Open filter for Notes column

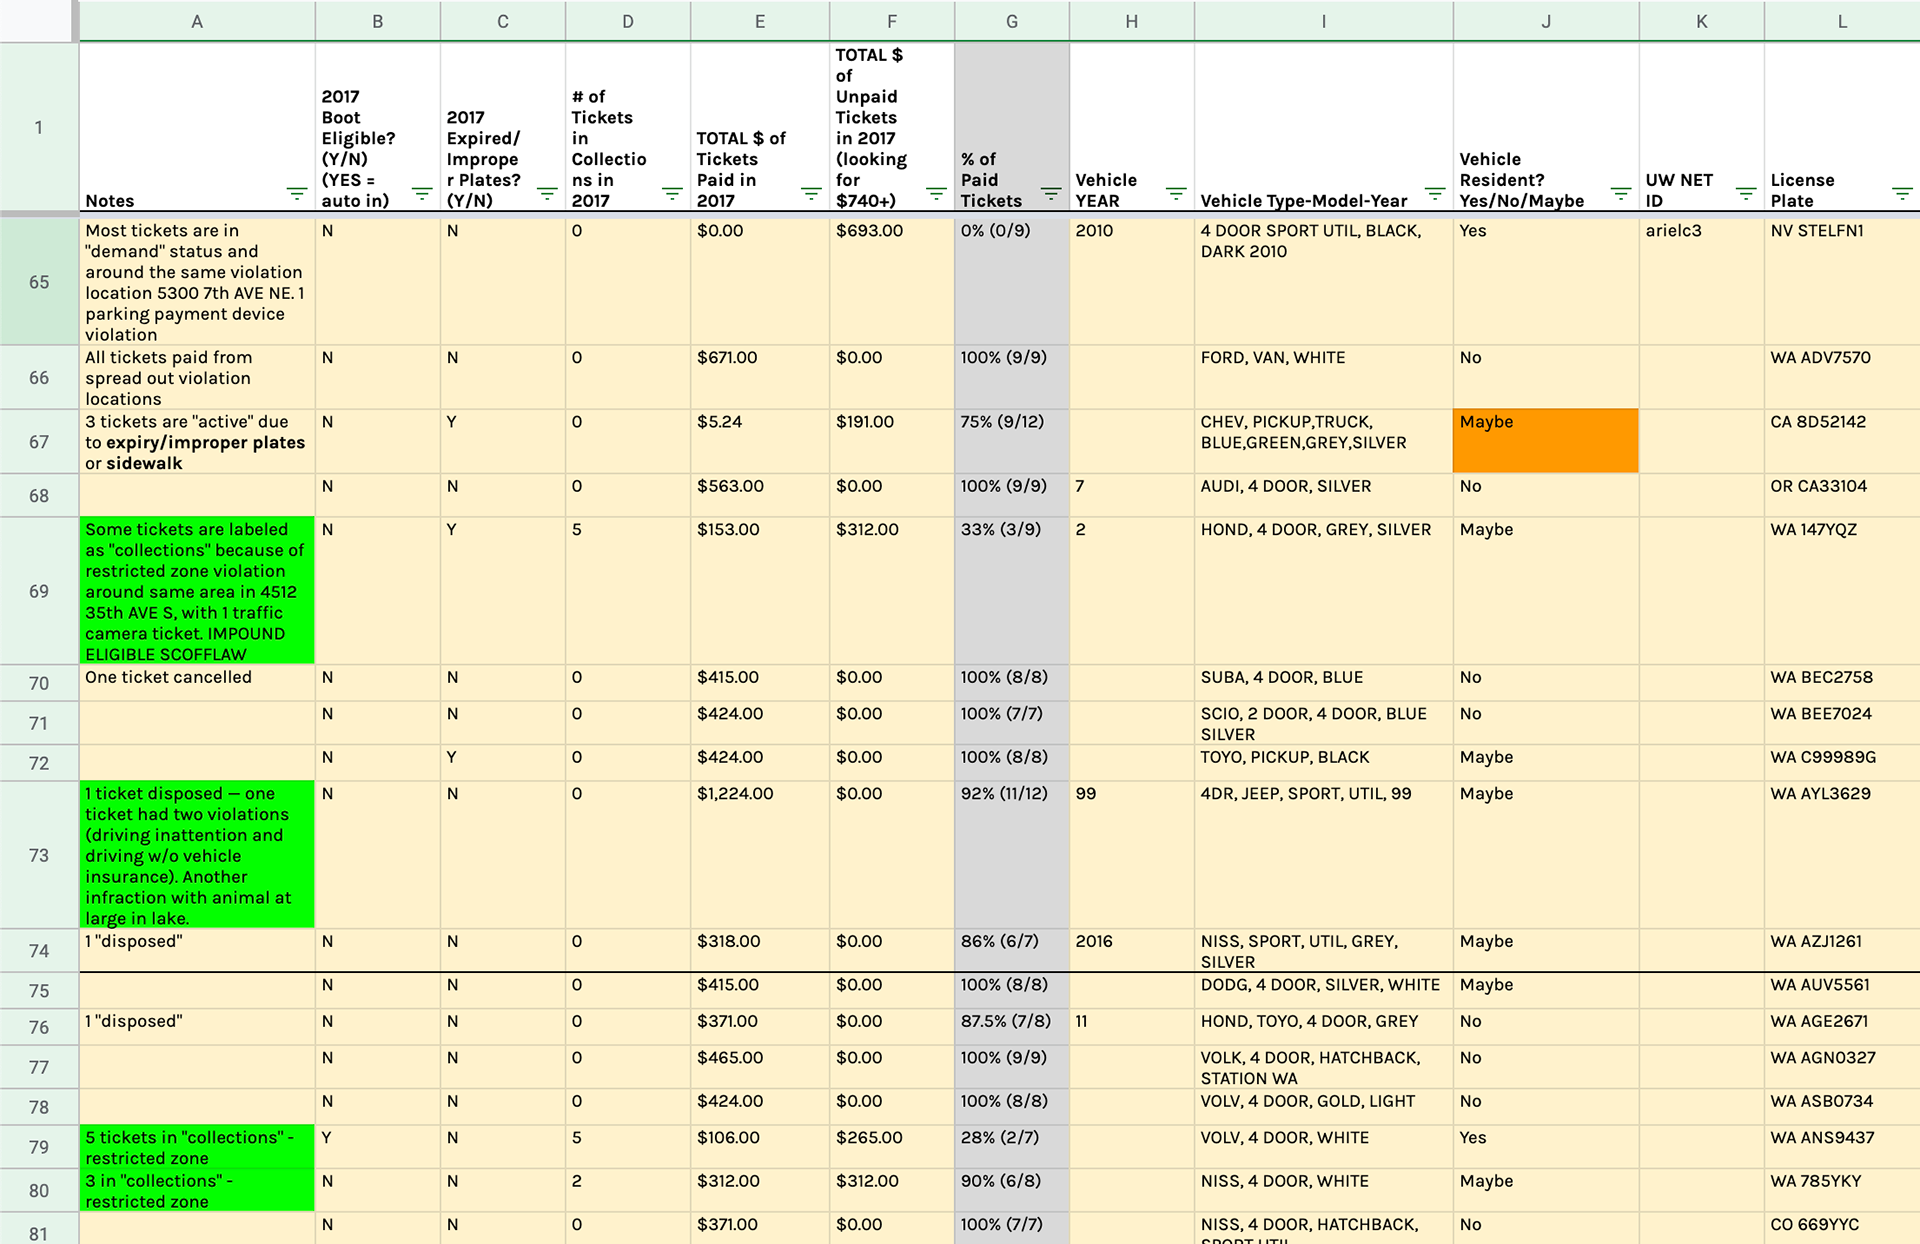click(x=297, y=194)
